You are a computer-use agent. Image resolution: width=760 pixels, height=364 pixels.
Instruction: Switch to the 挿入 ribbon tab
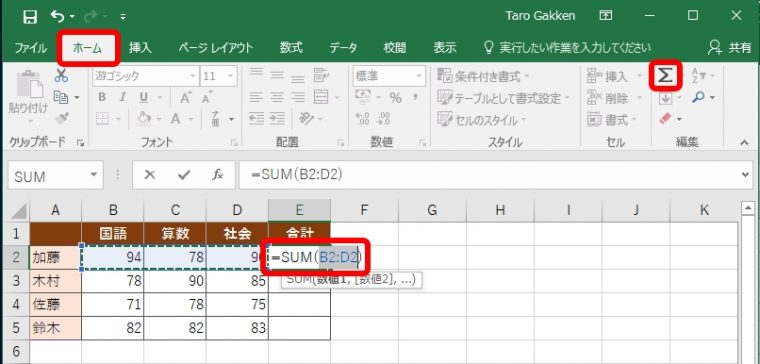(x=141, y=47)
